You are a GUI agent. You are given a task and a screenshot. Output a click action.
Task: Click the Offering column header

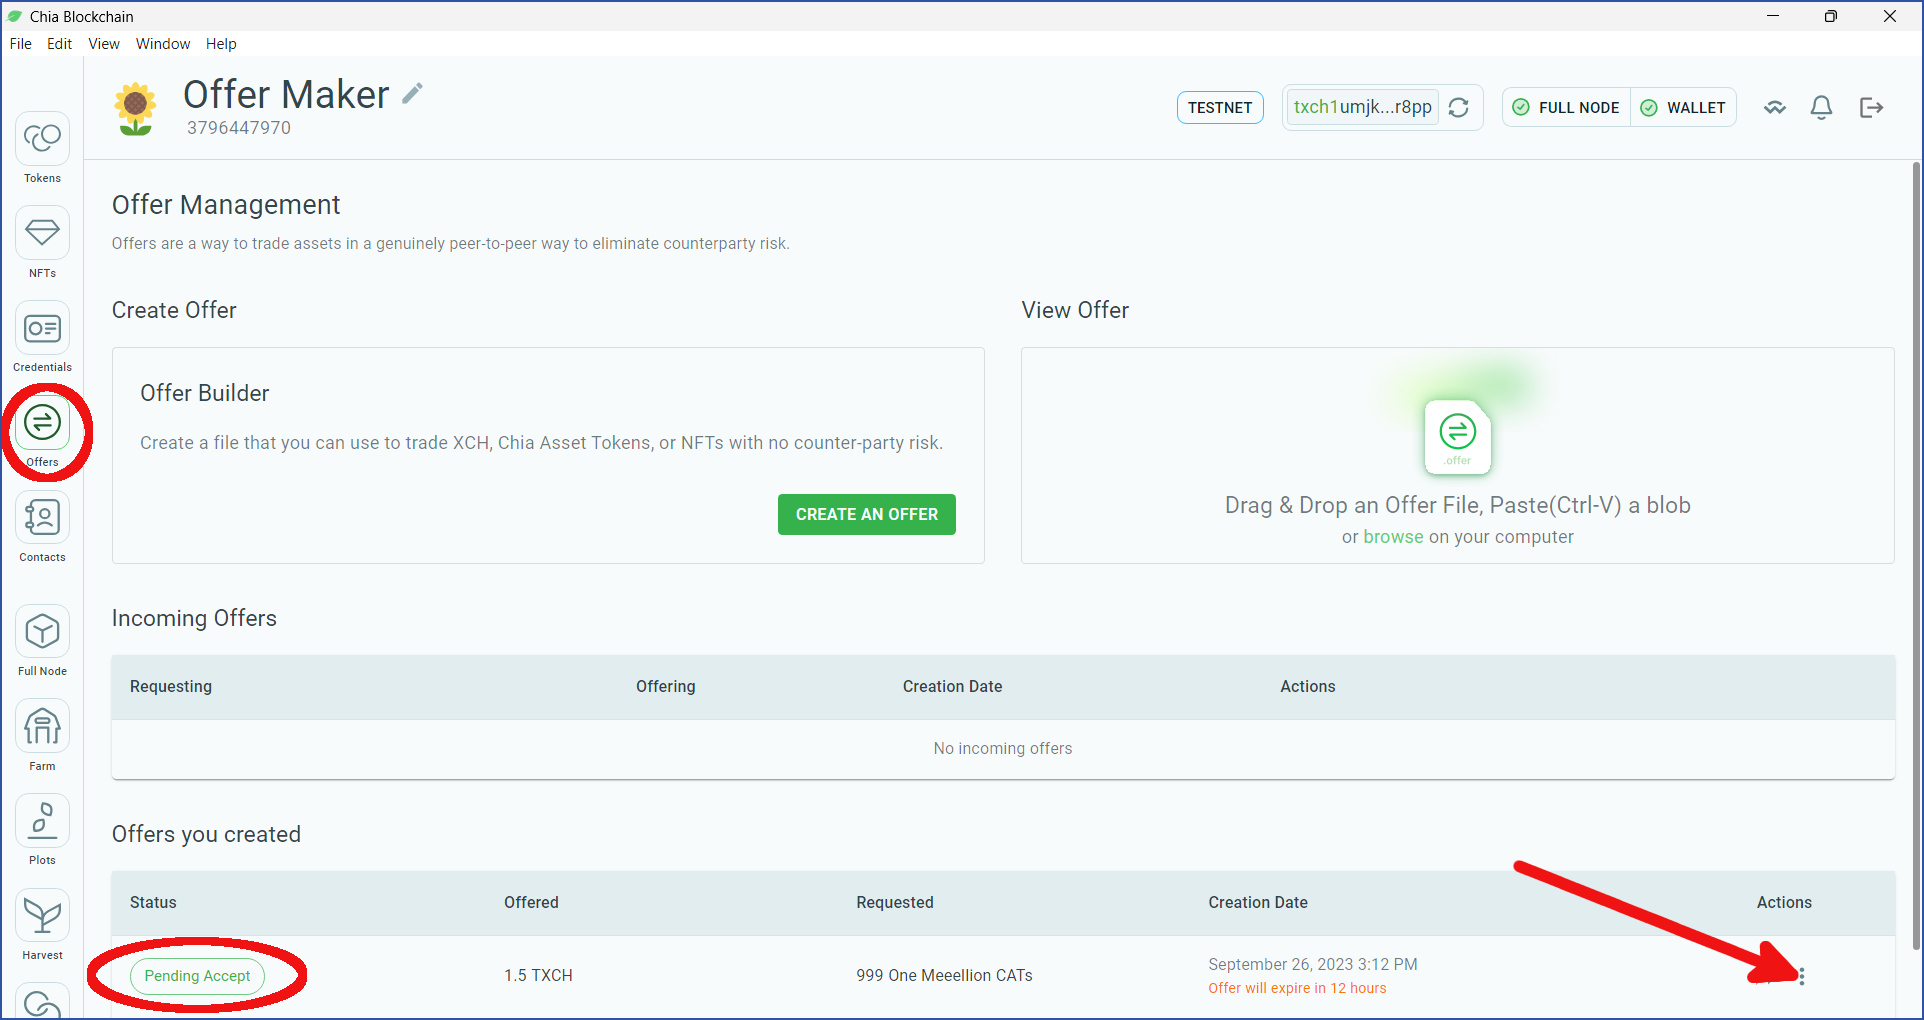click(x=666, y=686)
